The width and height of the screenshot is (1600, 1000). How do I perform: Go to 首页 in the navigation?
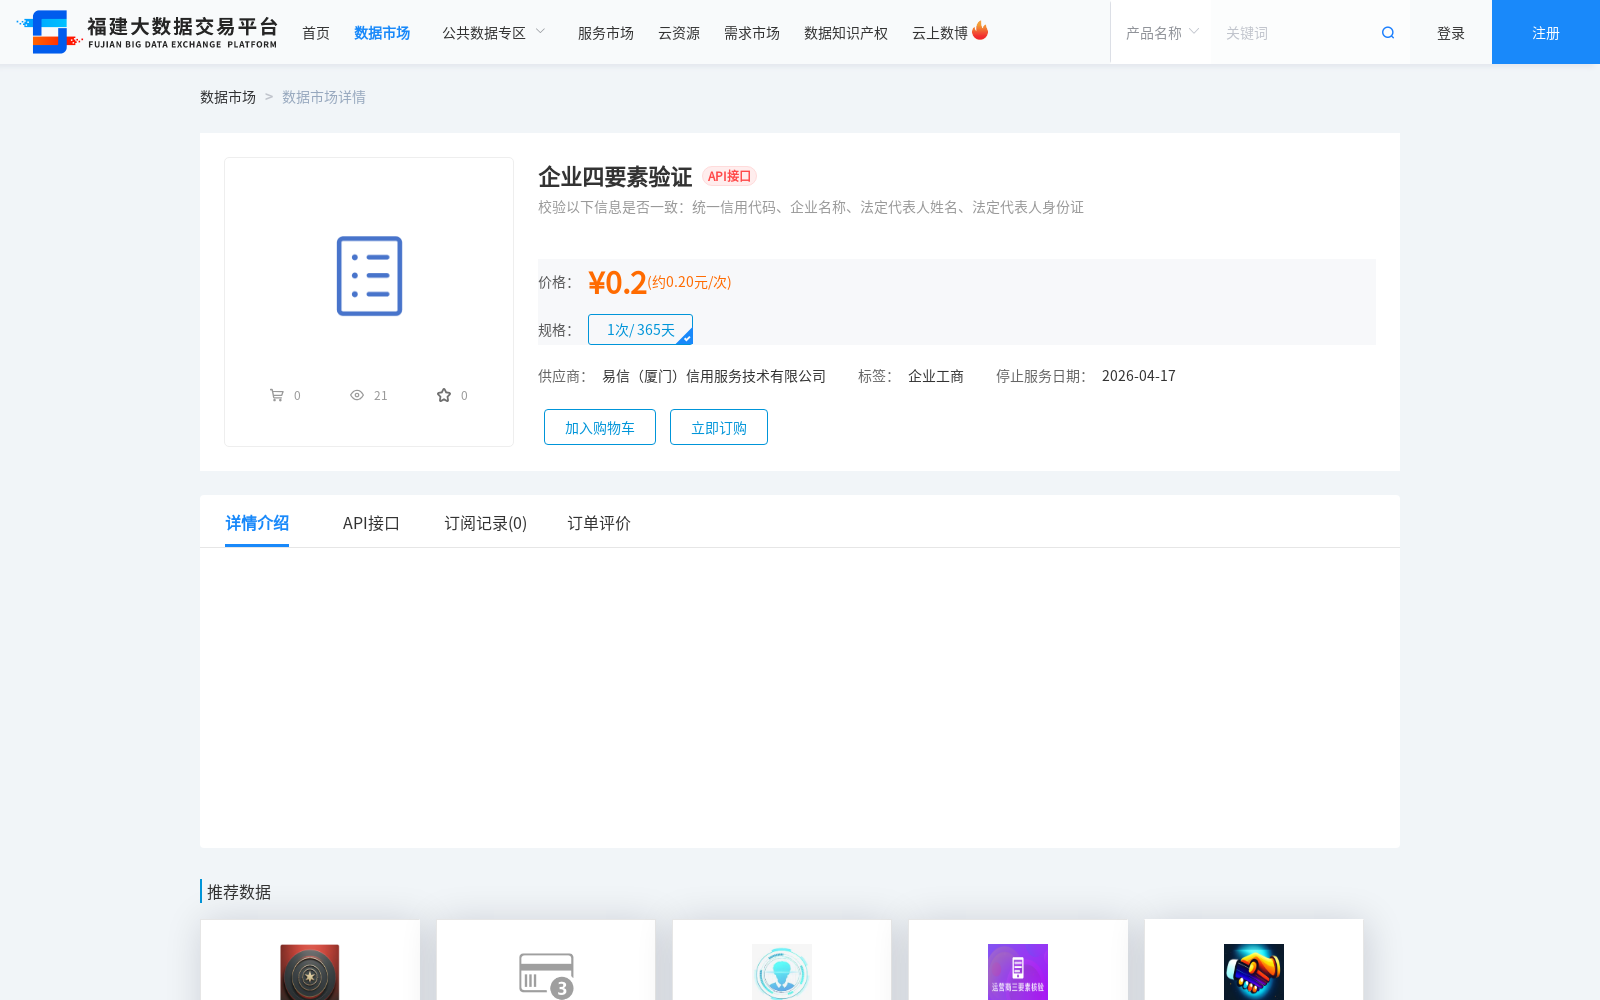point(316,33)
